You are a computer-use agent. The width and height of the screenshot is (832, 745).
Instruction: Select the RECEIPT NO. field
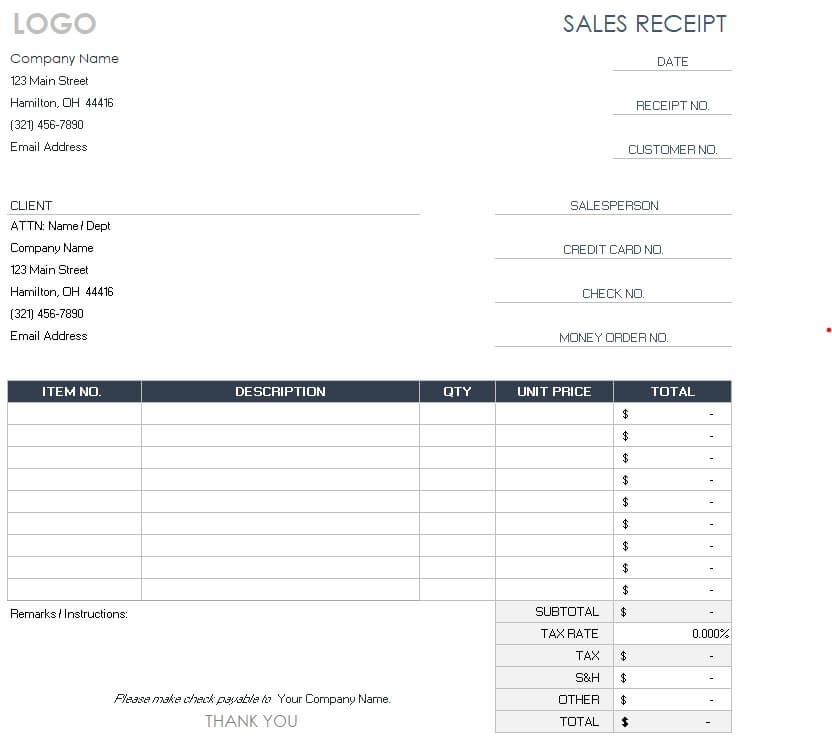click(x=672, y=106)
